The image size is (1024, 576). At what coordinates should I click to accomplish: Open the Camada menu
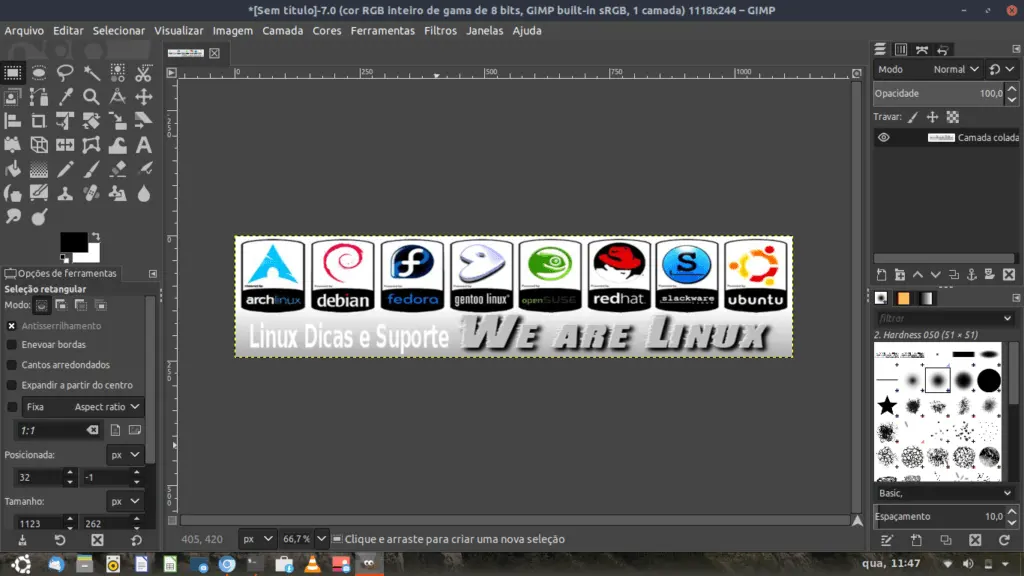[x=283, y=31]
